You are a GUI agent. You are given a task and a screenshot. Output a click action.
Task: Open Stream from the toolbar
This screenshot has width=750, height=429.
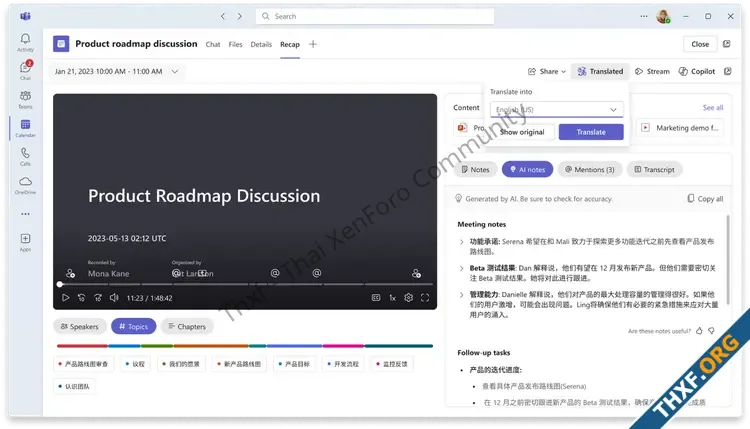pos(652,71)
